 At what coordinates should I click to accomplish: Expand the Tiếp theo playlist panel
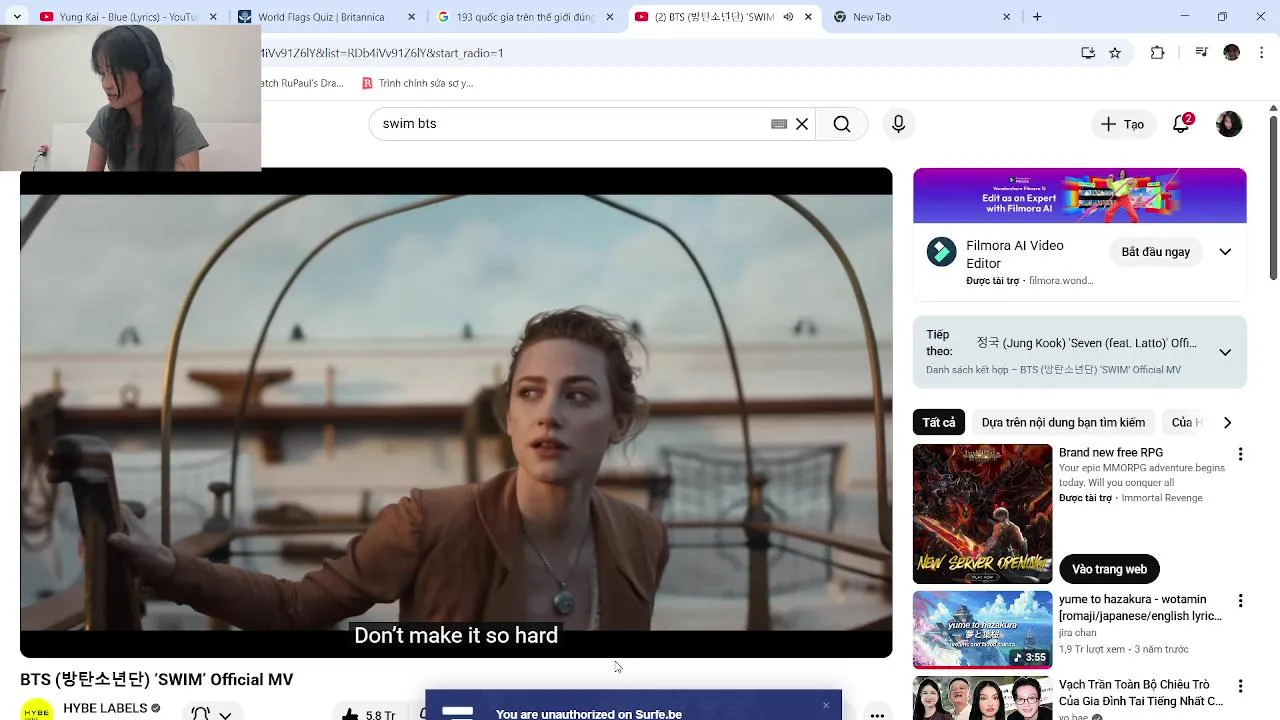tap(1225, 352)
